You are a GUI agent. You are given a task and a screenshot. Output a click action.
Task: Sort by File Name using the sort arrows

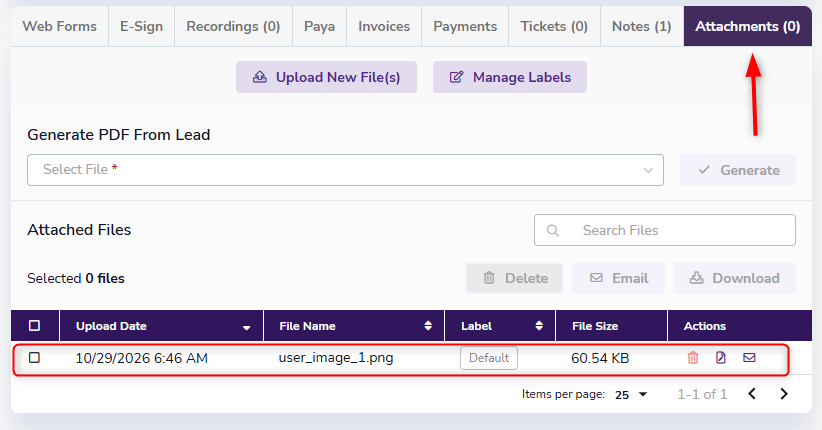tap(428, 326)
